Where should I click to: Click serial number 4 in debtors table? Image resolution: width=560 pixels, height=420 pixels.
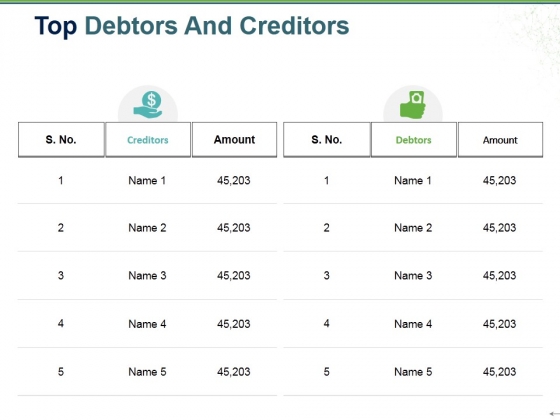tap(326, 324)
